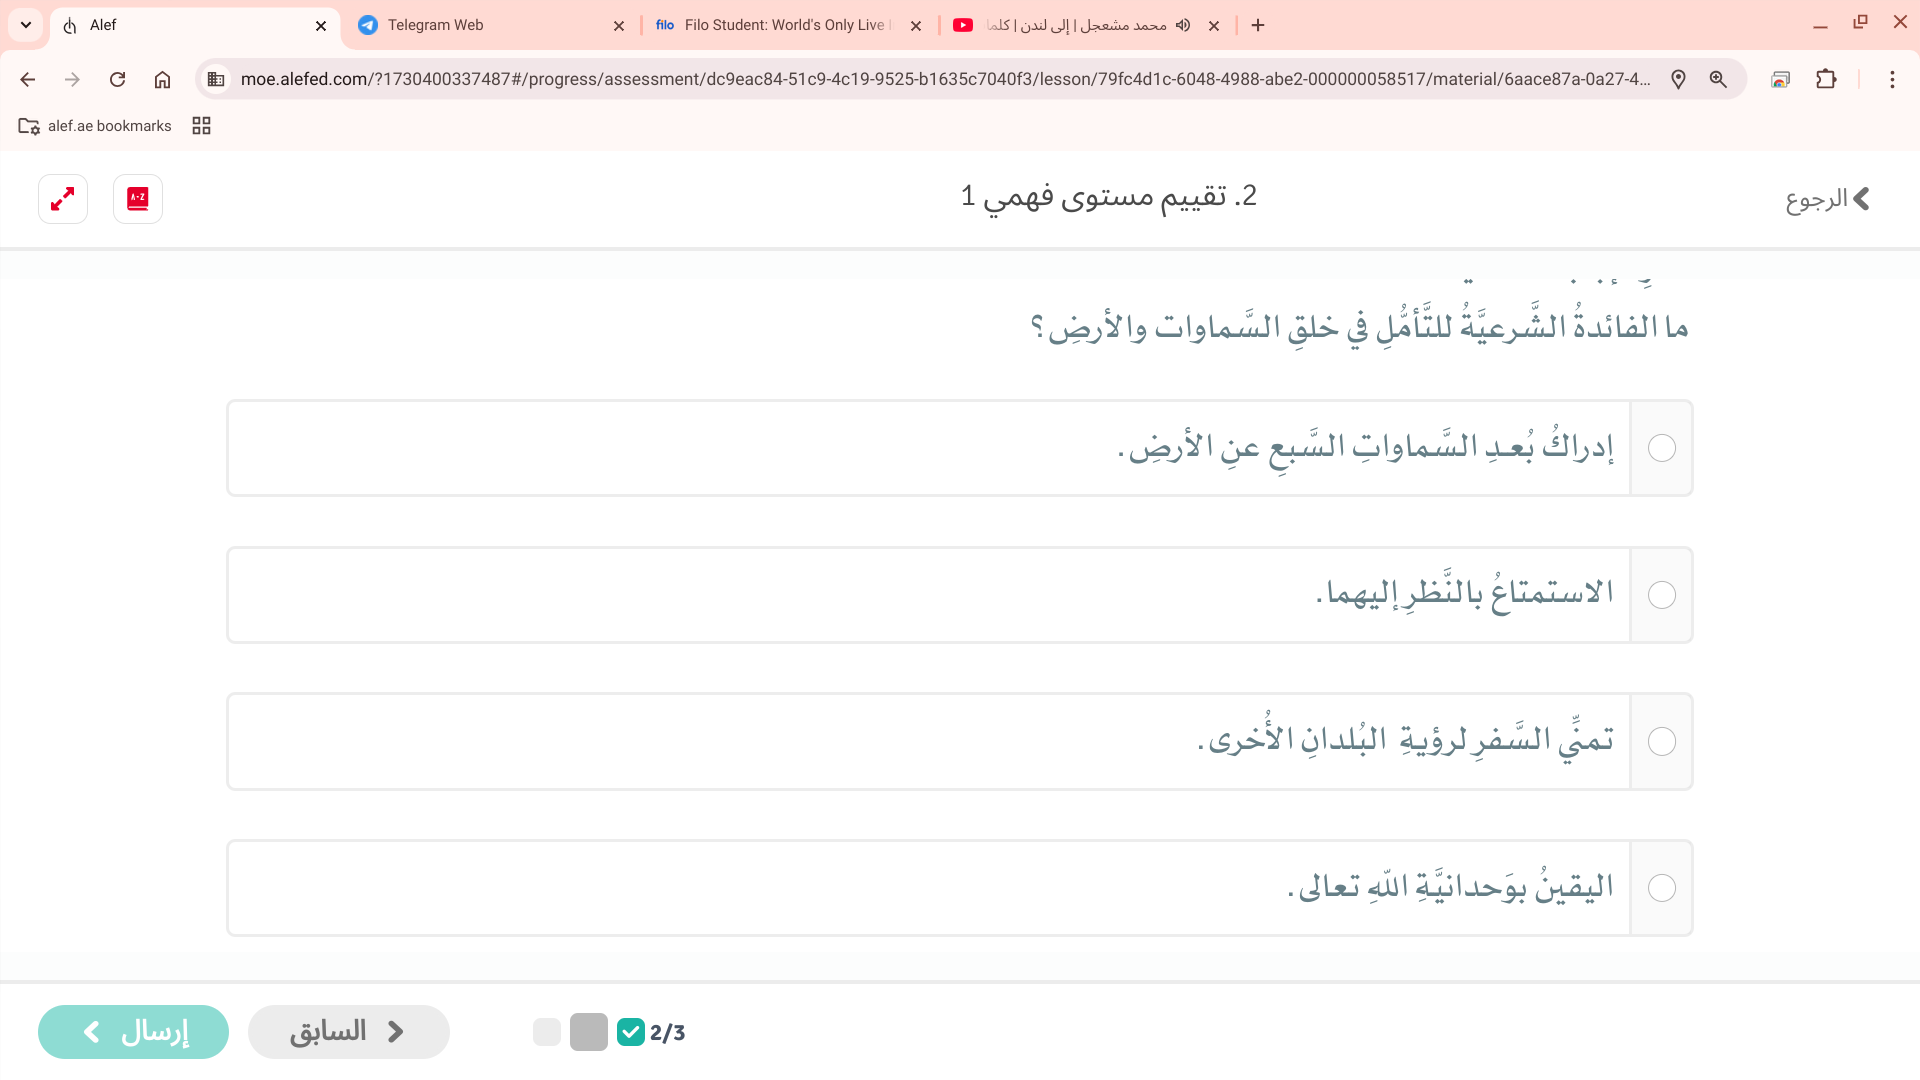Viewport: 1920px width, 1080px height.
Task: Click الرجوع back chevron link
Action: pyautogui.click(x=1828, y=199)
